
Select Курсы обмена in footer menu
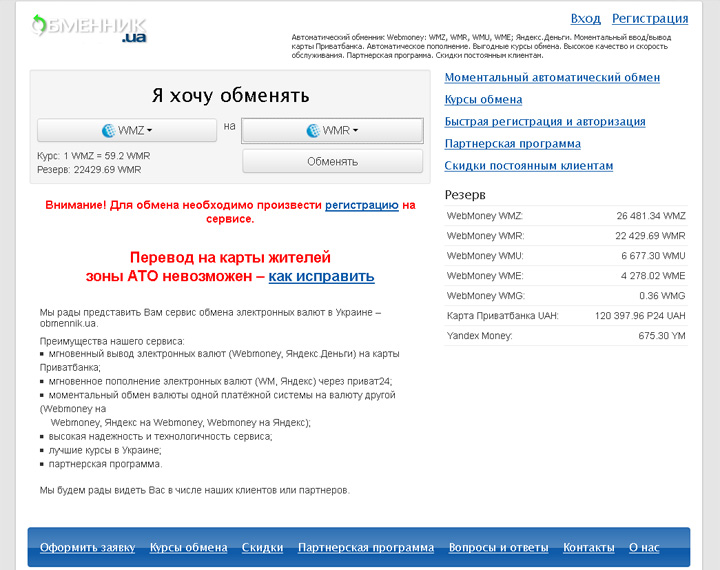(188, 547)
